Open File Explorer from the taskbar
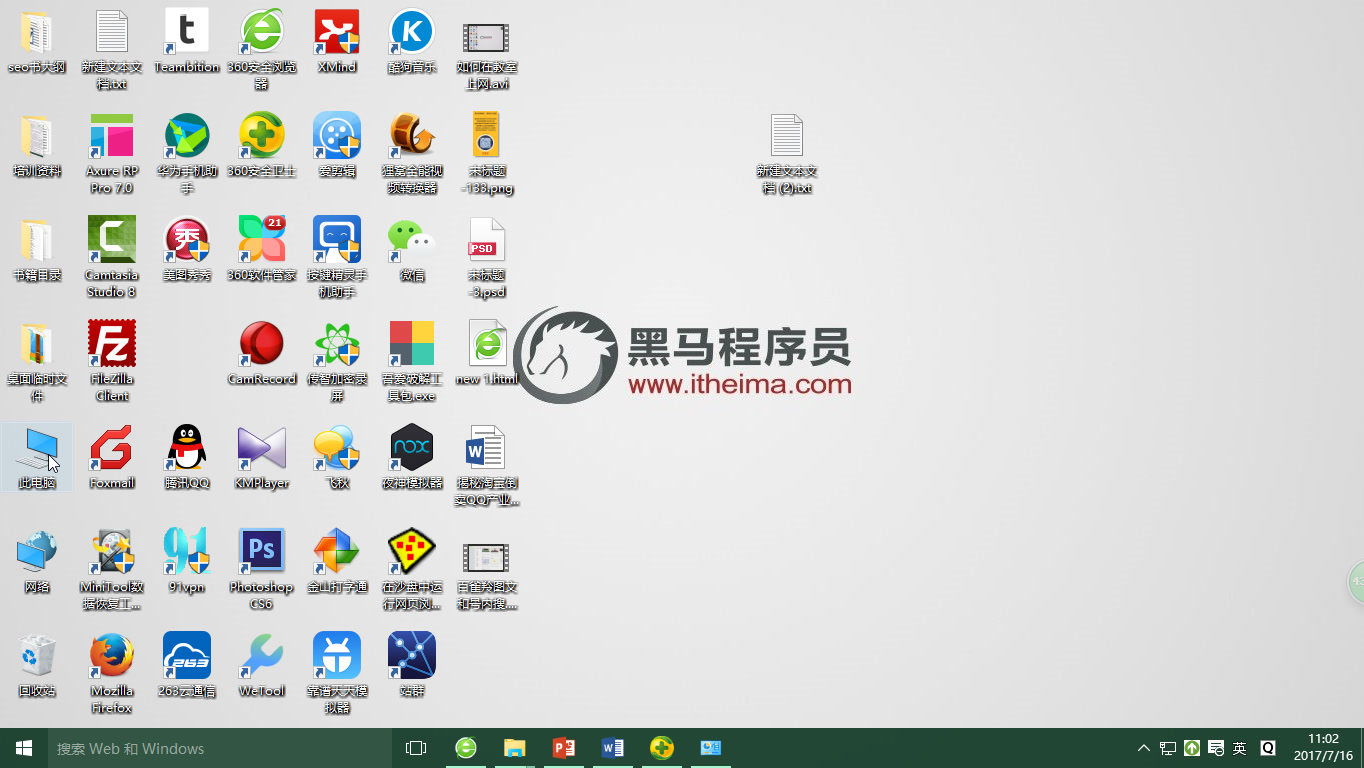This screenshot has width=1364, height=768. pos(514,748)
